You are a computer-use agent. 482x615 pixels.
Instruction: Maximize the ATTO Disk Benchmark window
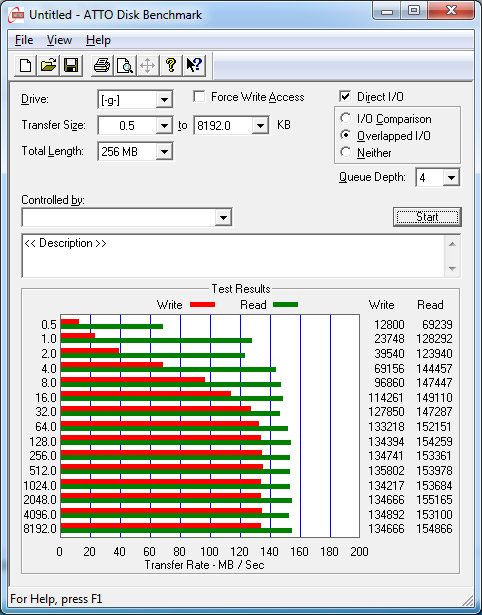pos(414,11)
